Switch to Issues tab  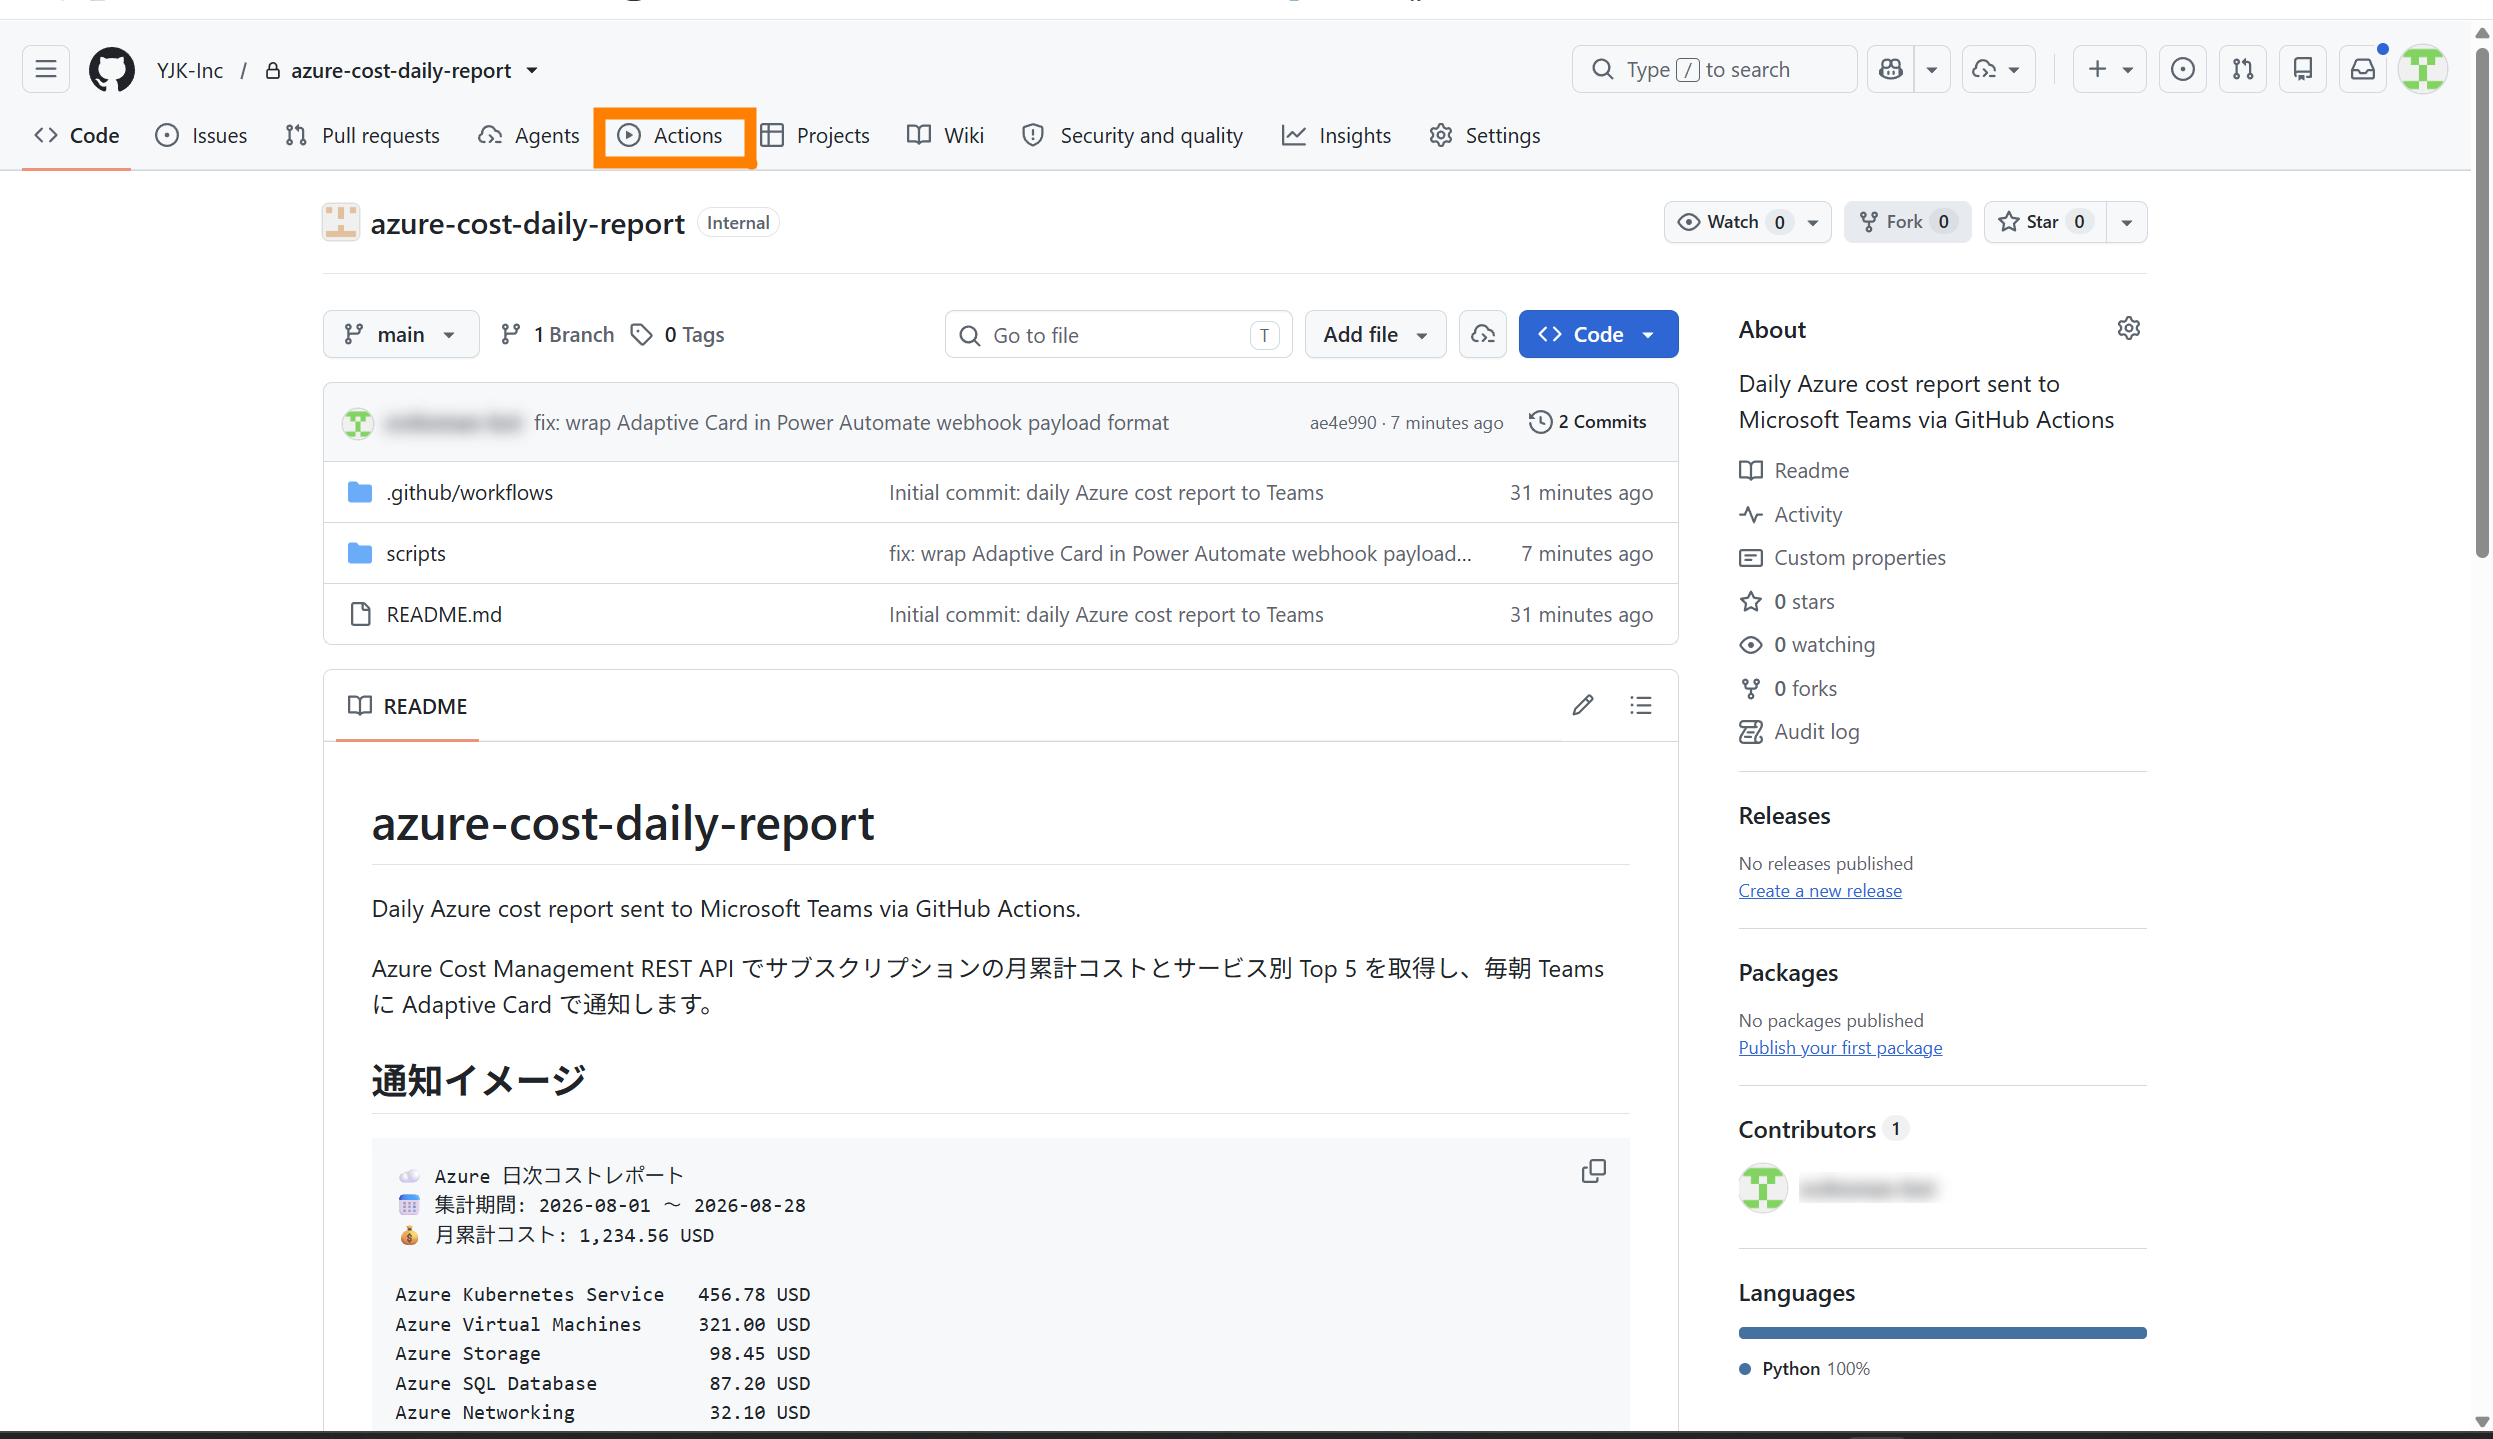tap(201, 136)
